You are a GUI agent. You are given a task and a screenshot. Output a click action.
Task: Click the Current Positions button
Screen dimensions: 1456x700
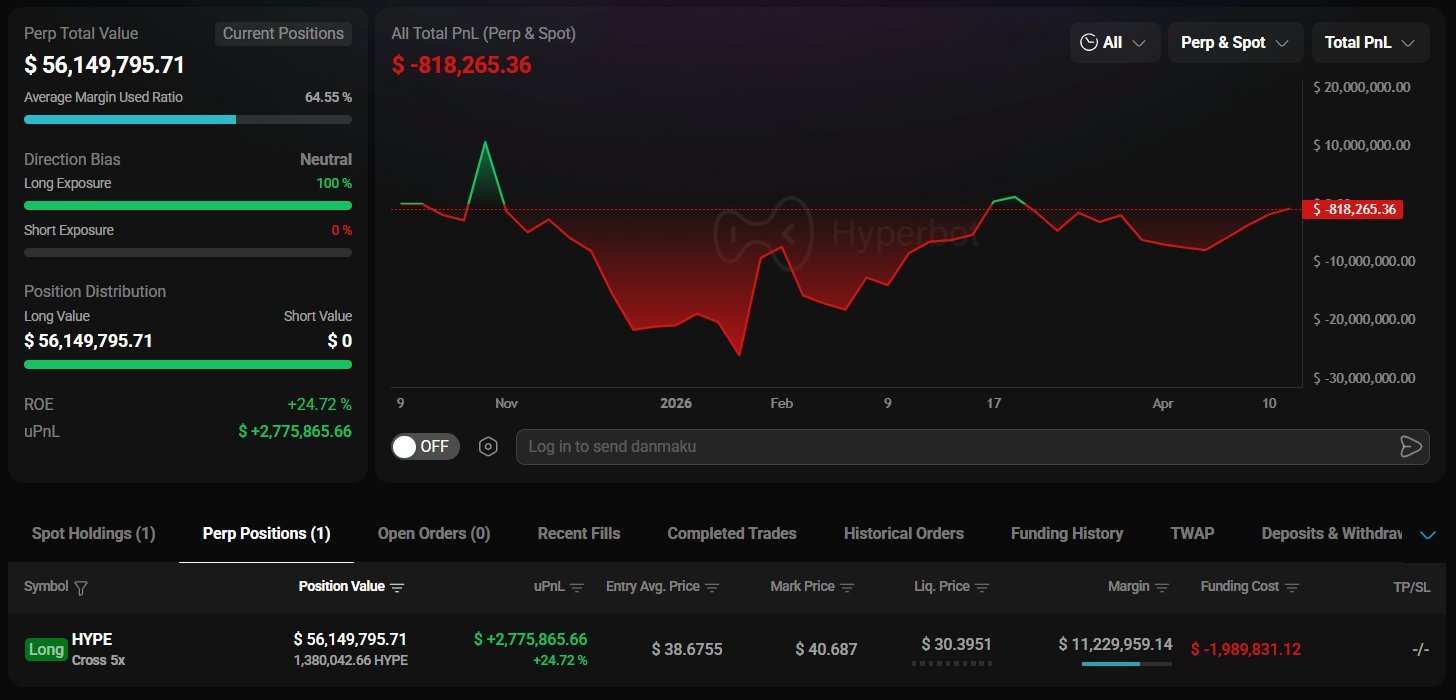coord(283,34)
